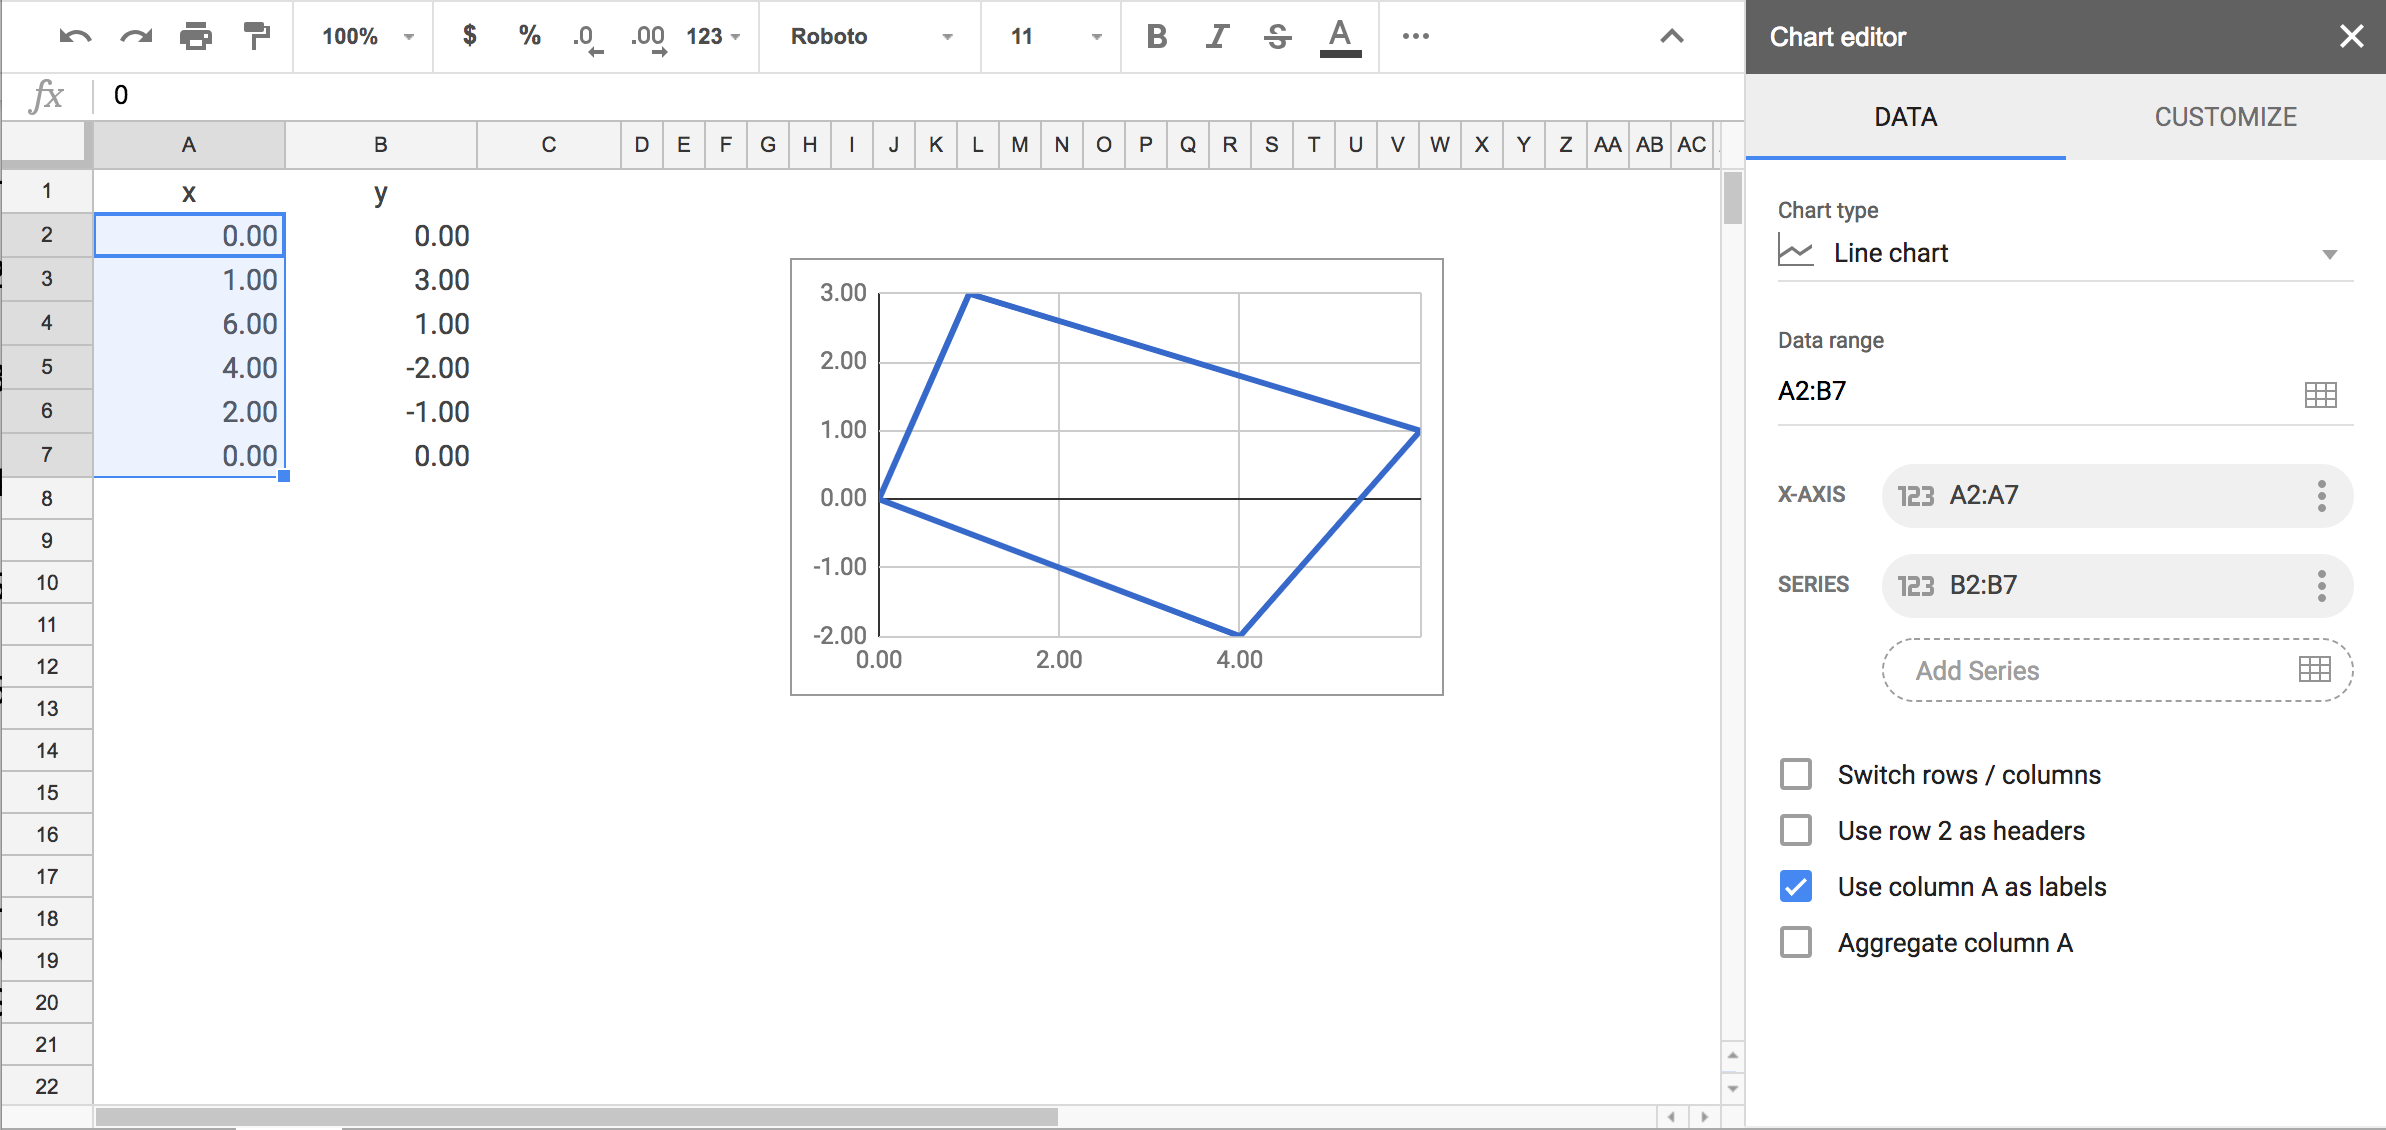Screen dimensions: 2386x1130
Task: Select column AC header
Action: [1691, 145]
